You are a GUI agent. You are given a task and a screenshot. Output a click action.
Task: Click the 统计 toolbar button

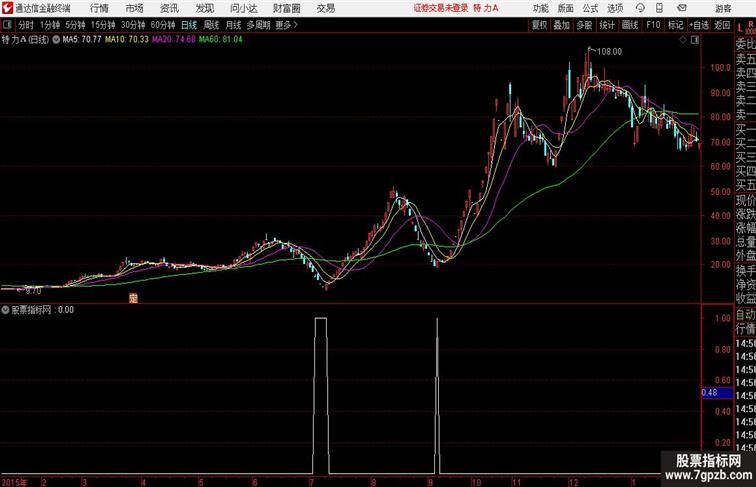pyautogui.click(x=607, y=25)
